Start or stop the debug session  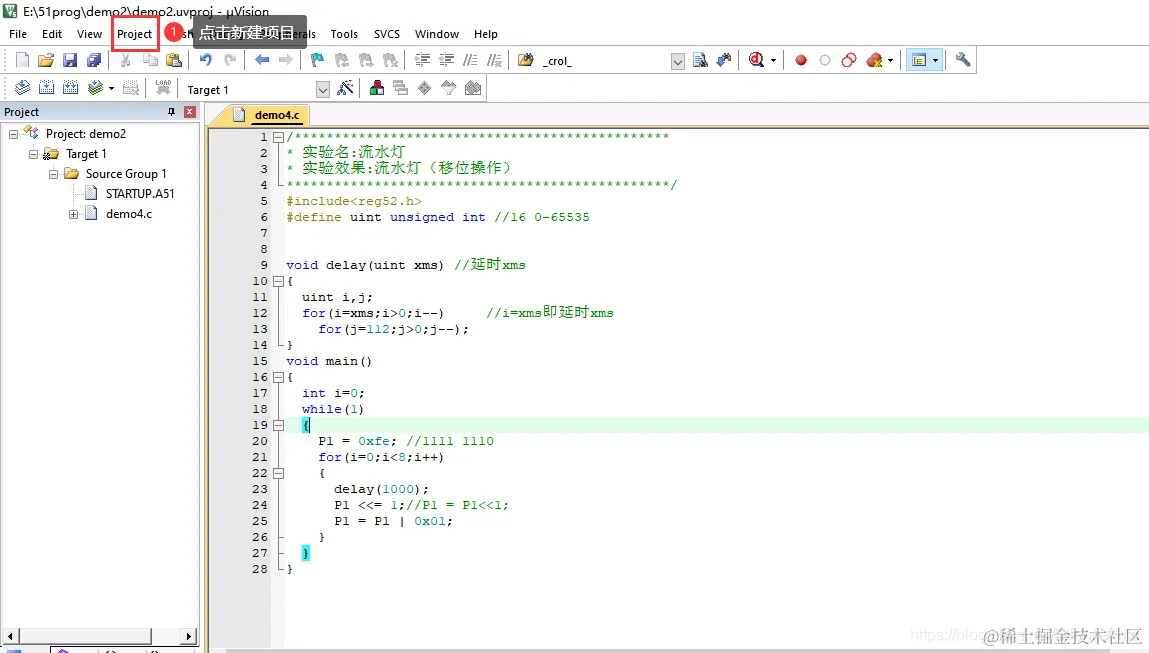(756, 60)
